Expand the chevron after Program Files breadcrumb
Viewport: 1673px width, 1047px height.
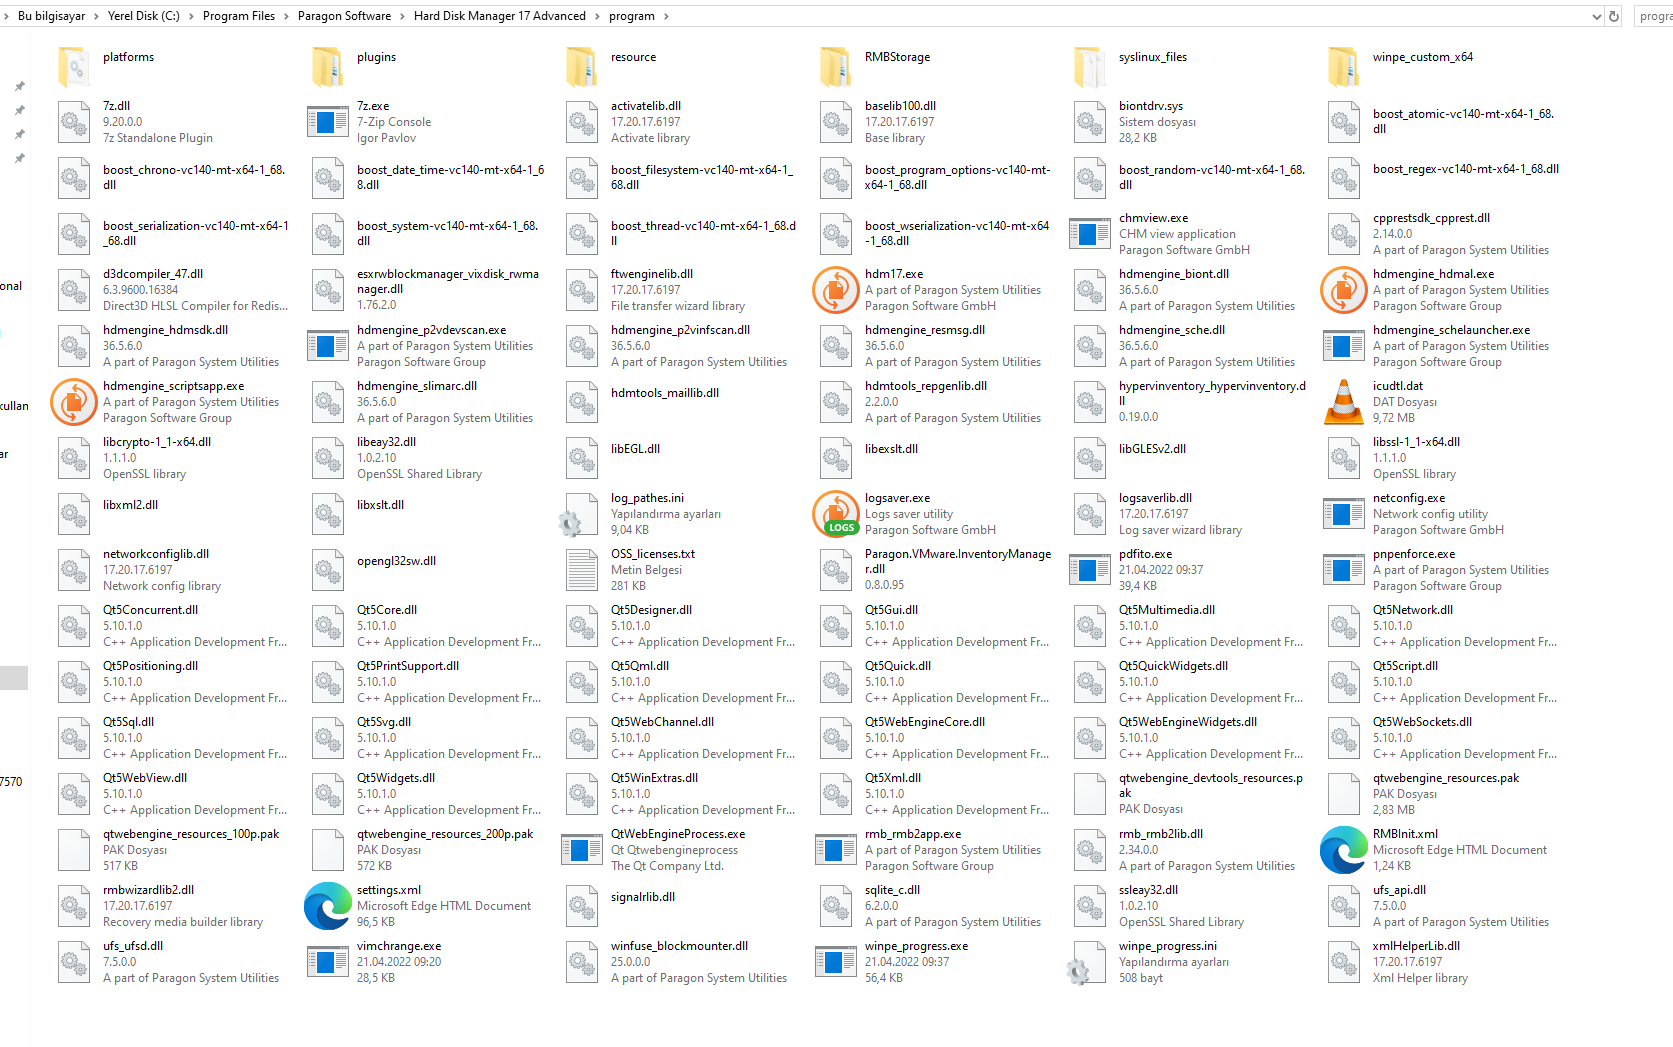[286, 16]
